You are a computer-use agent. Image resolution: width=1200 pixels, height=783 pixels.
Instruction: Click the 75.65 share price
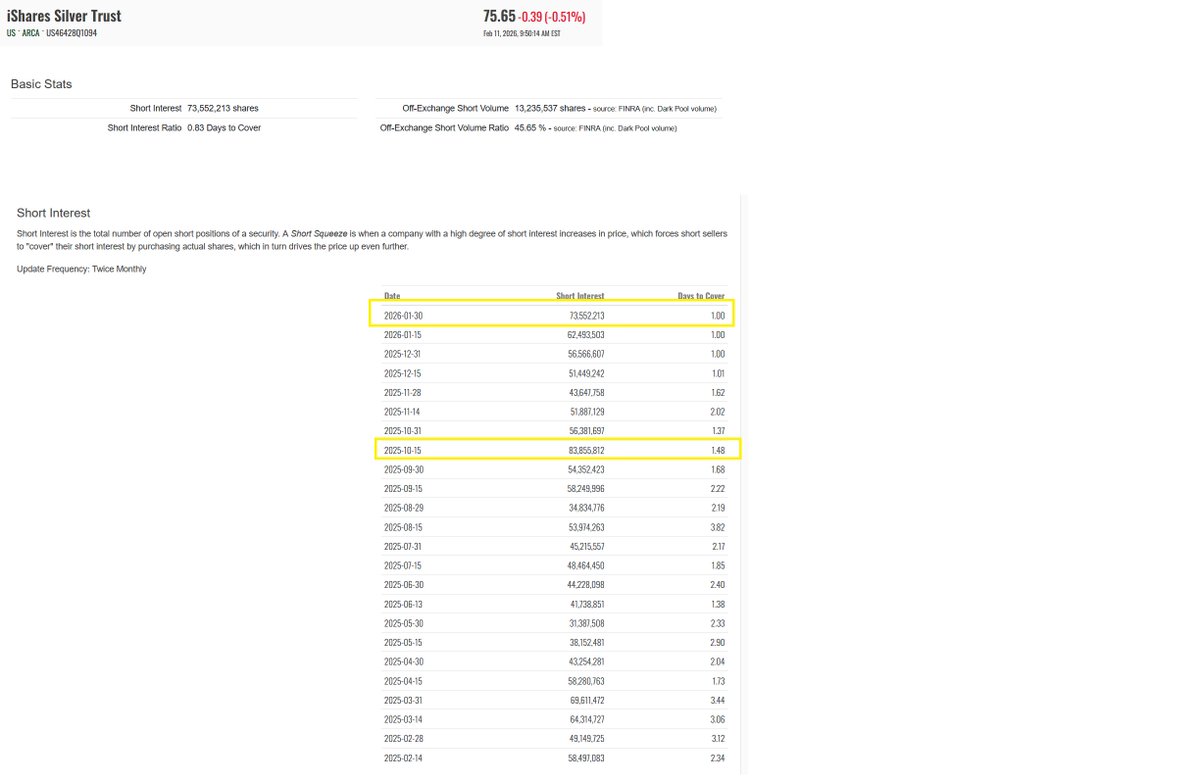[499, 16]
